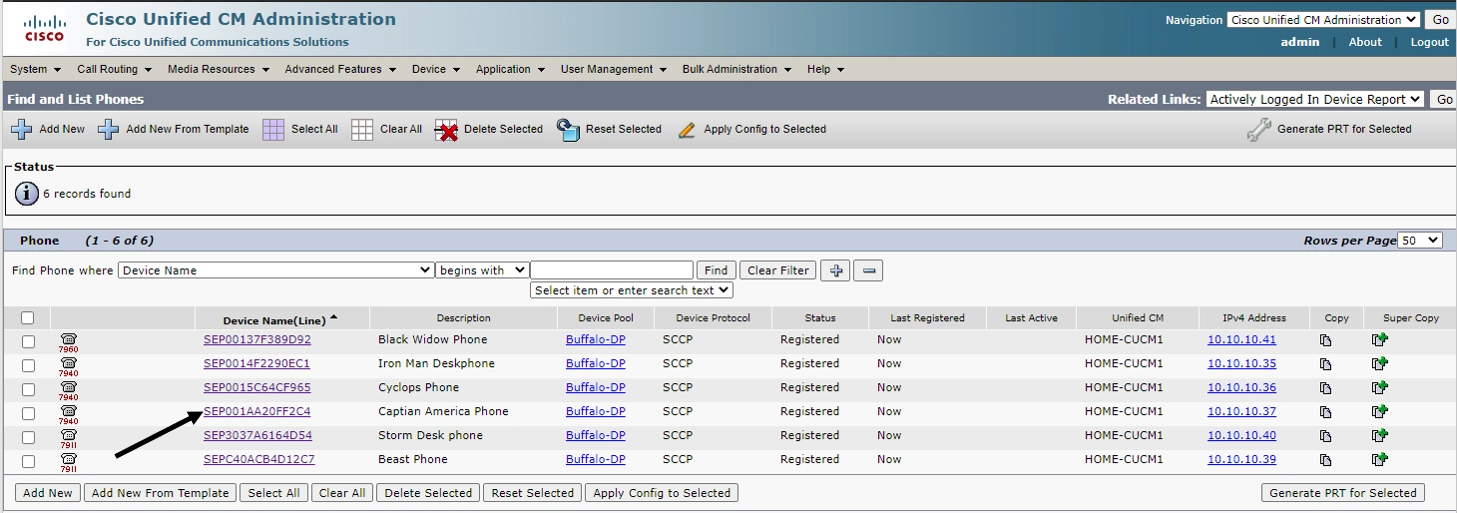The height and width of the screenshot is (513, 1457).
Task: Click the Find button
Action: [716, 271]
